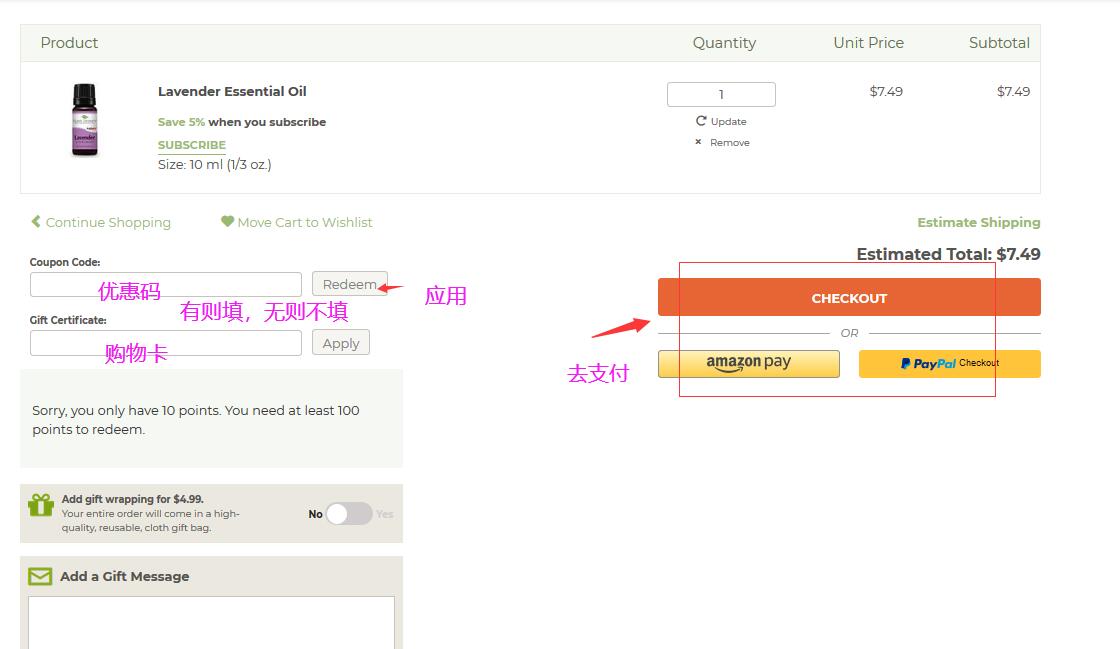Viewport: 1120px width, 649px height.
Task: Click the Lavender Essential Oil bottle thumbnail
Action: [84, 120]
